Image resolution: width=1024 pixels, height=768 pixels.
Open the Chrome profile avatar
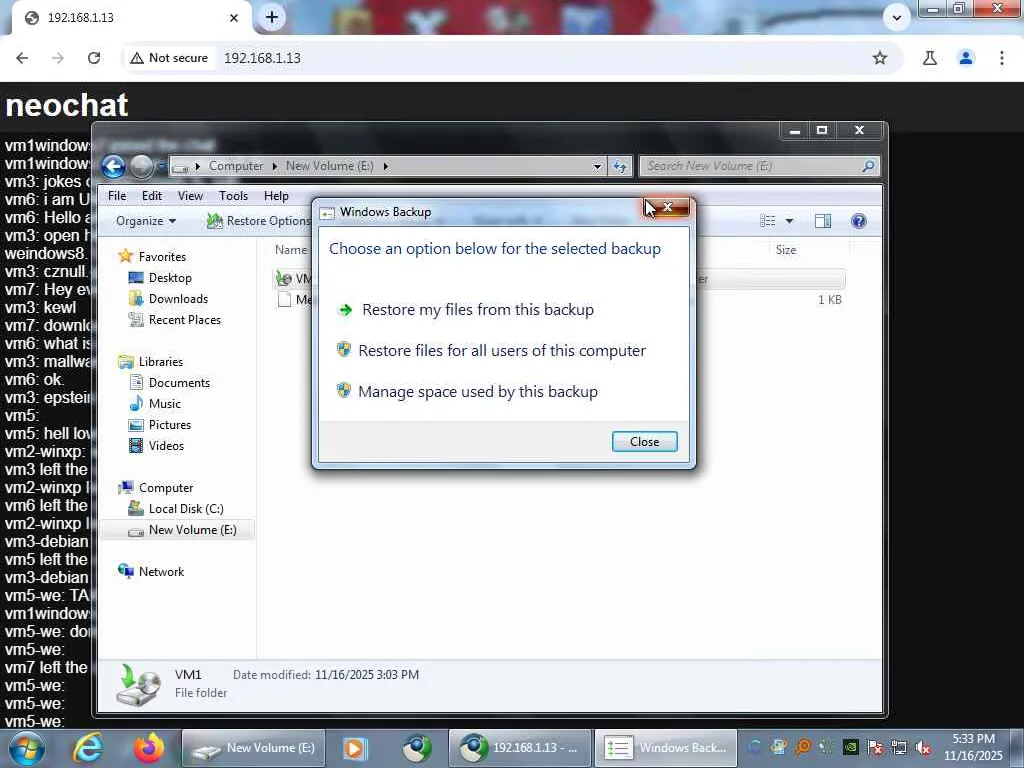966,58
